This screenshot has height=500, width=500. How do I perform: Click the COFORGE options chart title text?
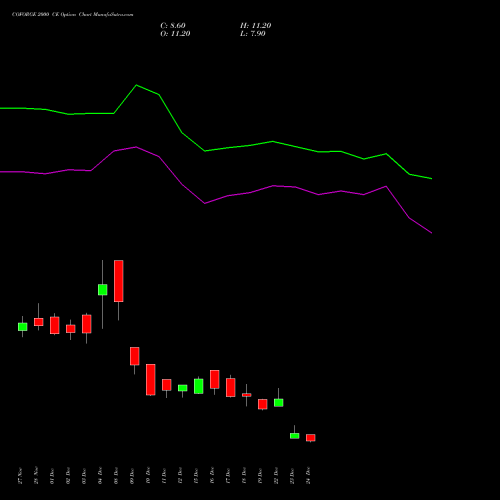[72, 14]
